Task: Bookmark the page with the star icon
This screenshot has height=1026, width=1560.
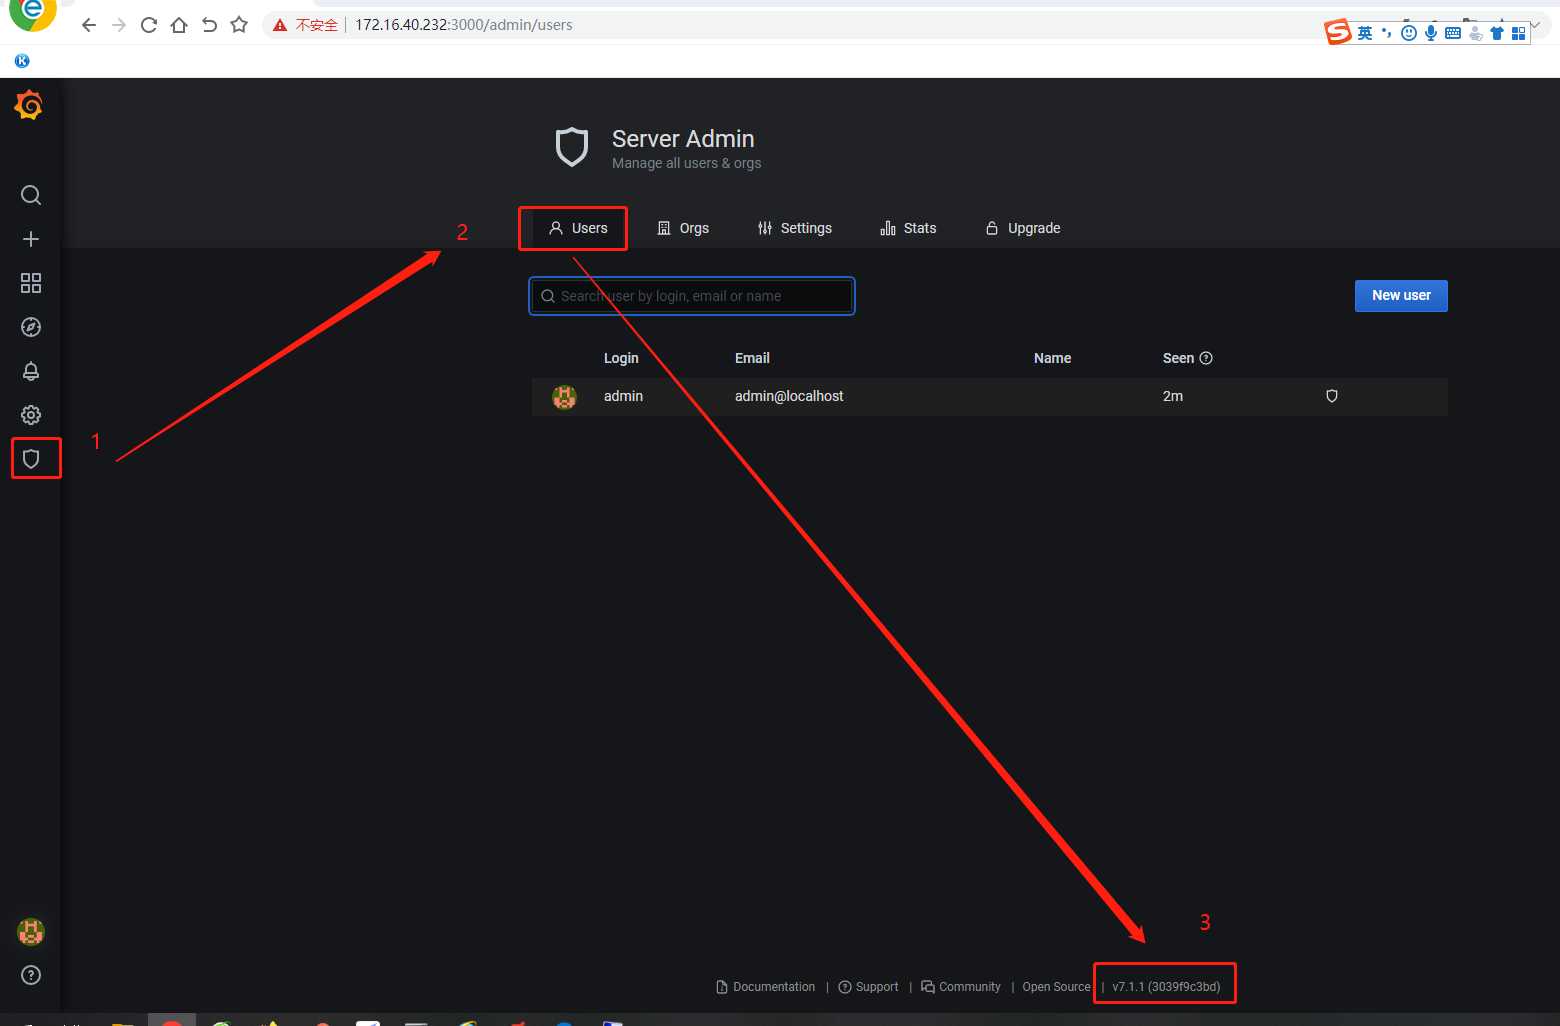Action: pos(239,25)
